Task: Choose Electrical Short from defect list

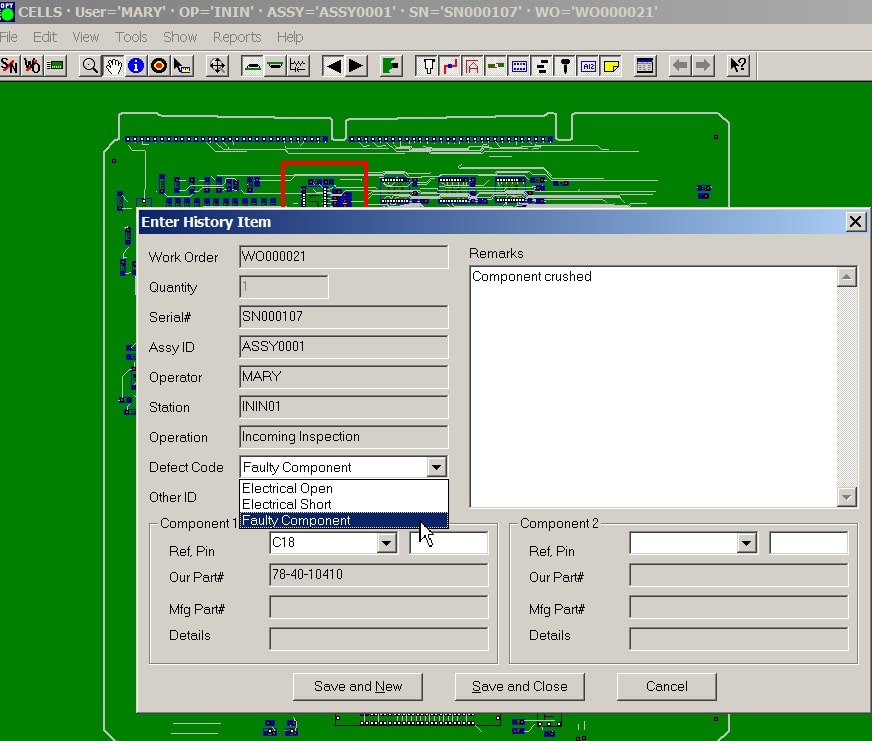Action: tap(343, 504)
